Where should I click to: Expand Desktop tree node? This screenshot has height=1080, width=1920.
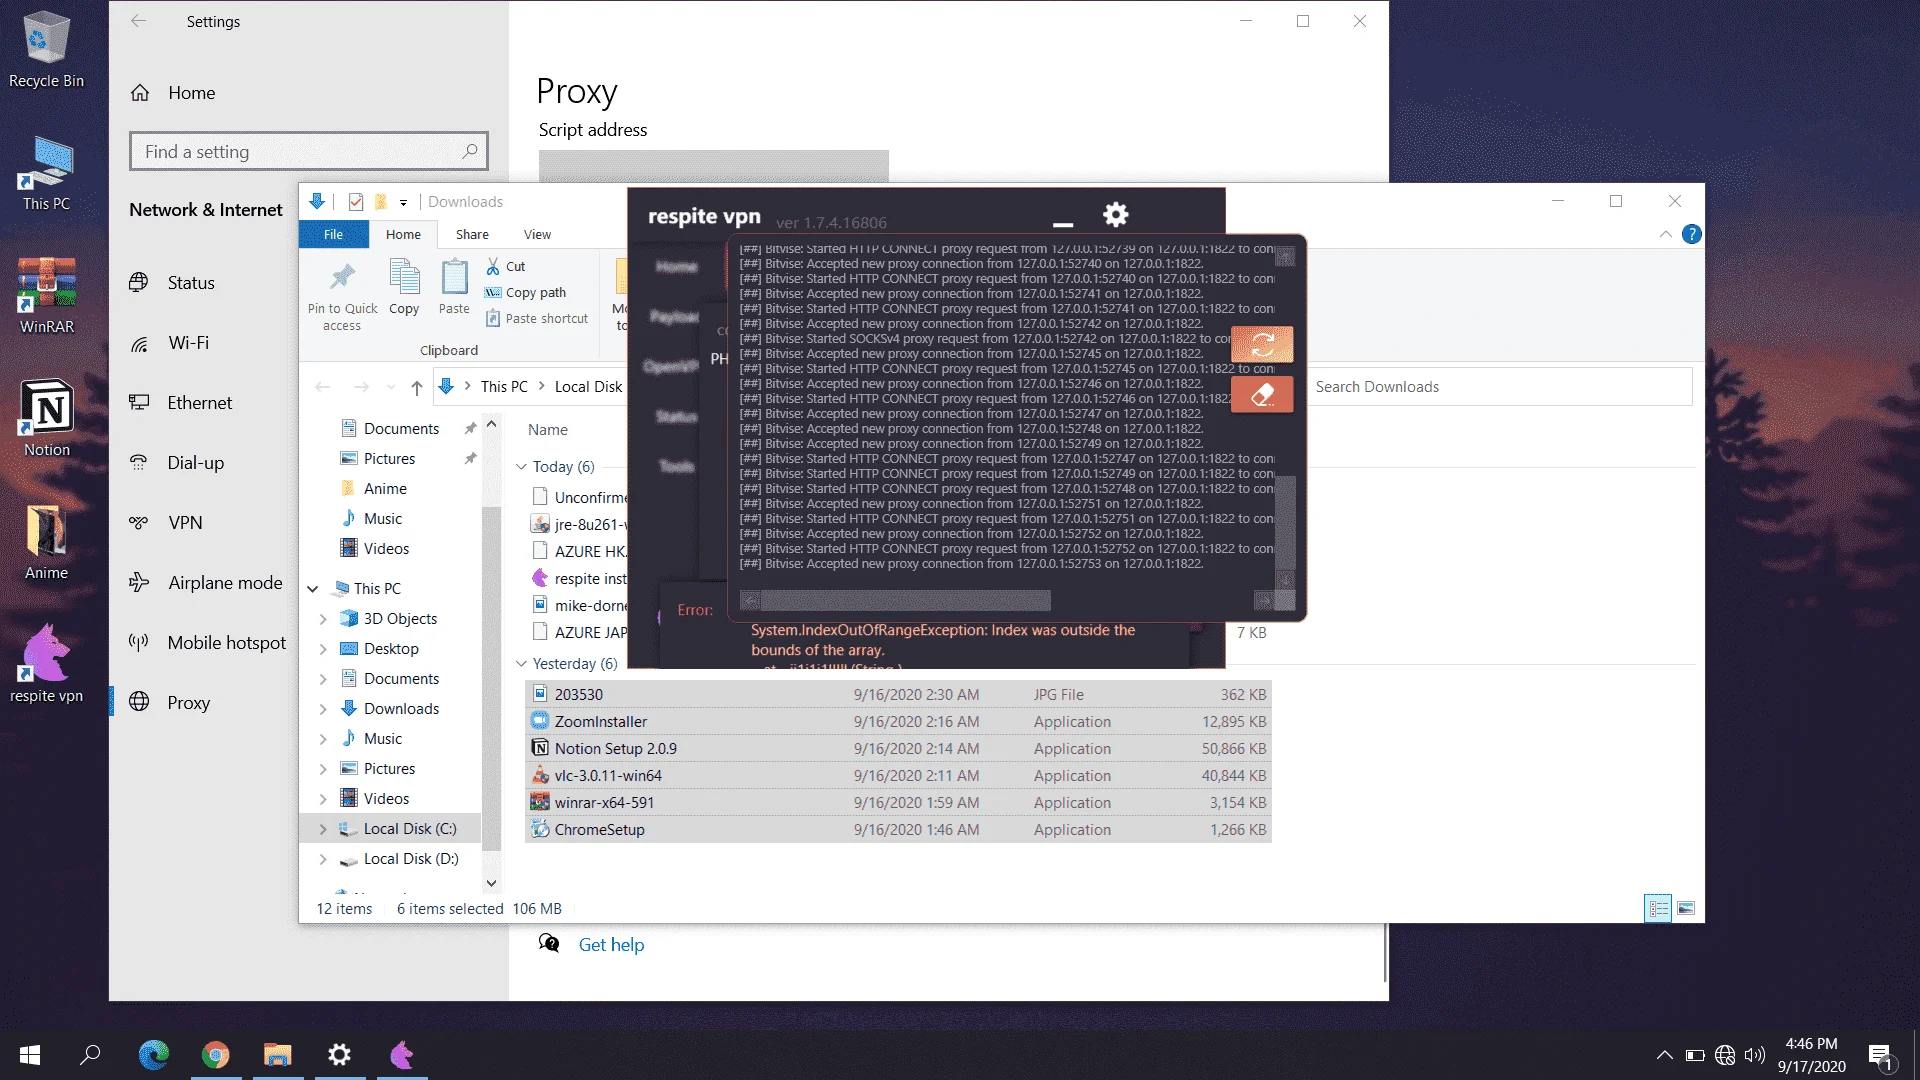pyautogui.click(x=323, y=649)
